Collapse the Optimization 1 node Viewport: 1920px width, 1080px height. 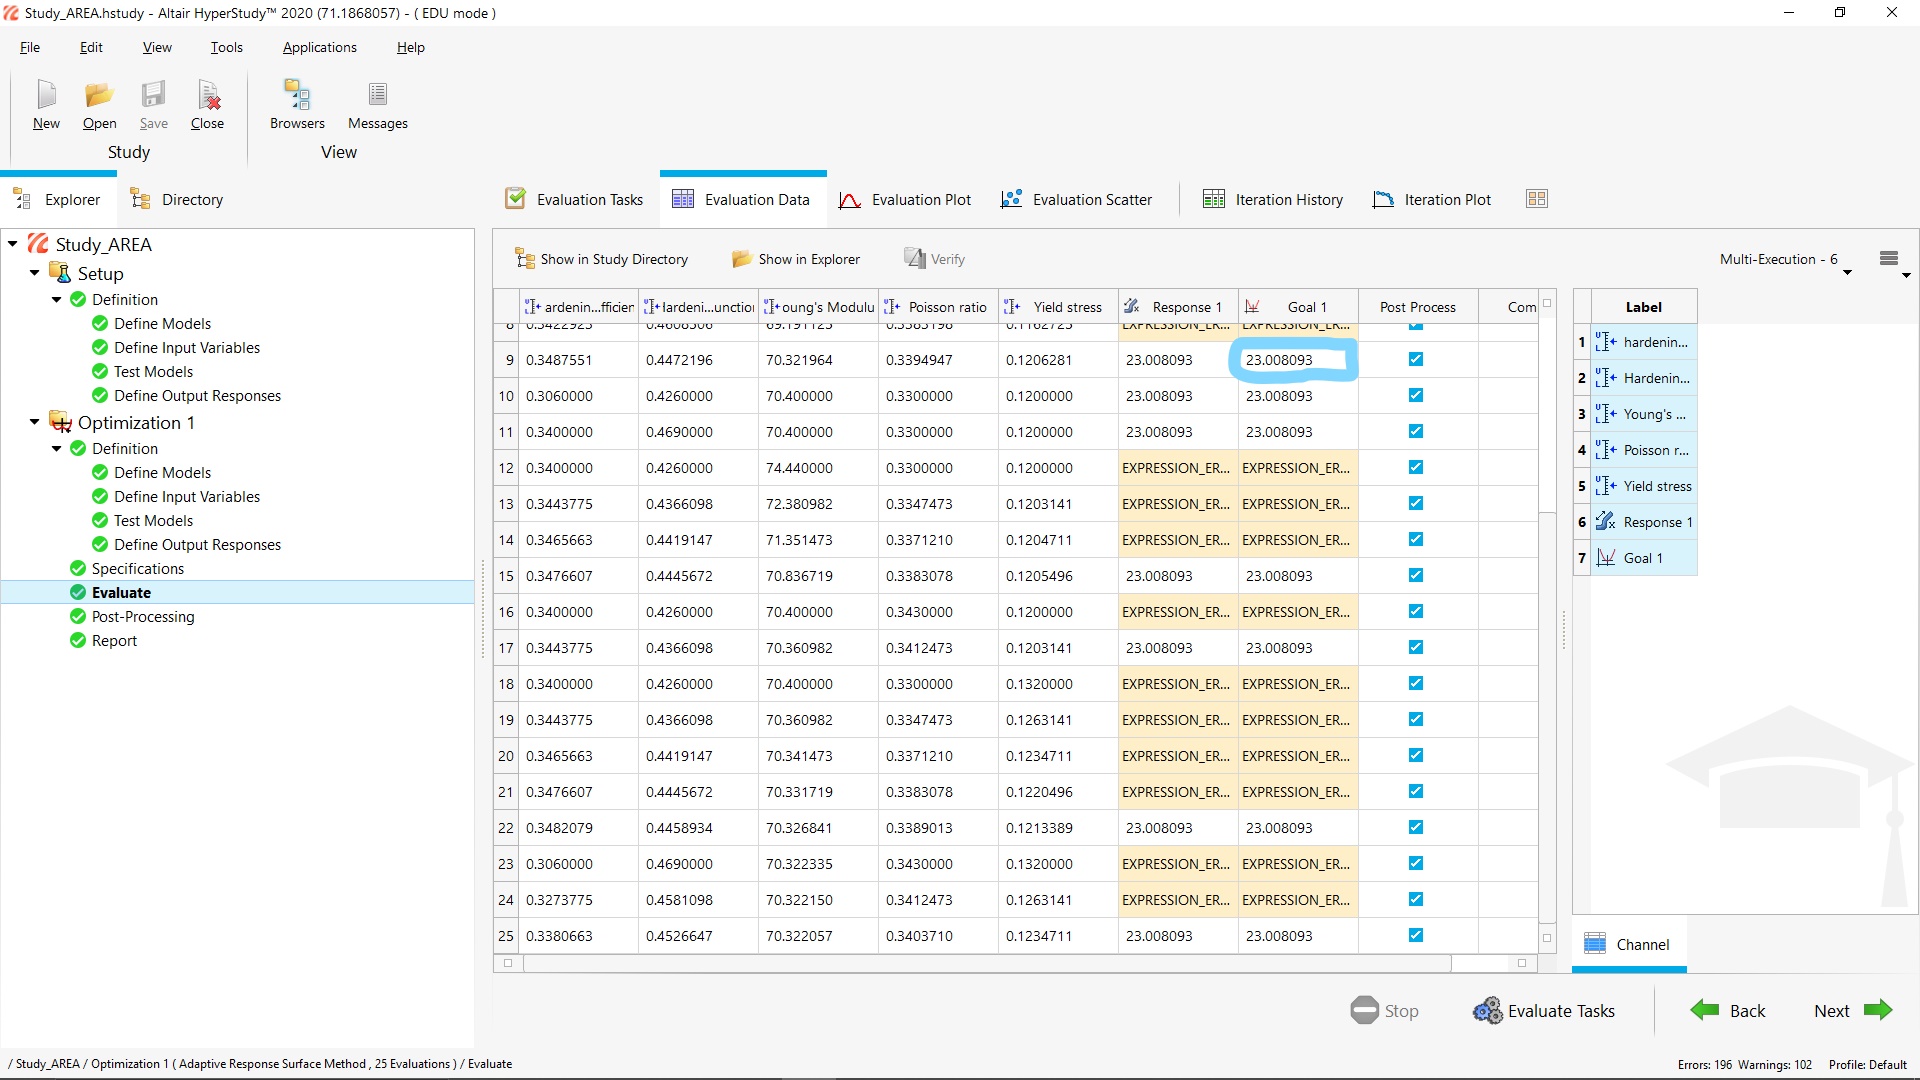coord(35,422)
